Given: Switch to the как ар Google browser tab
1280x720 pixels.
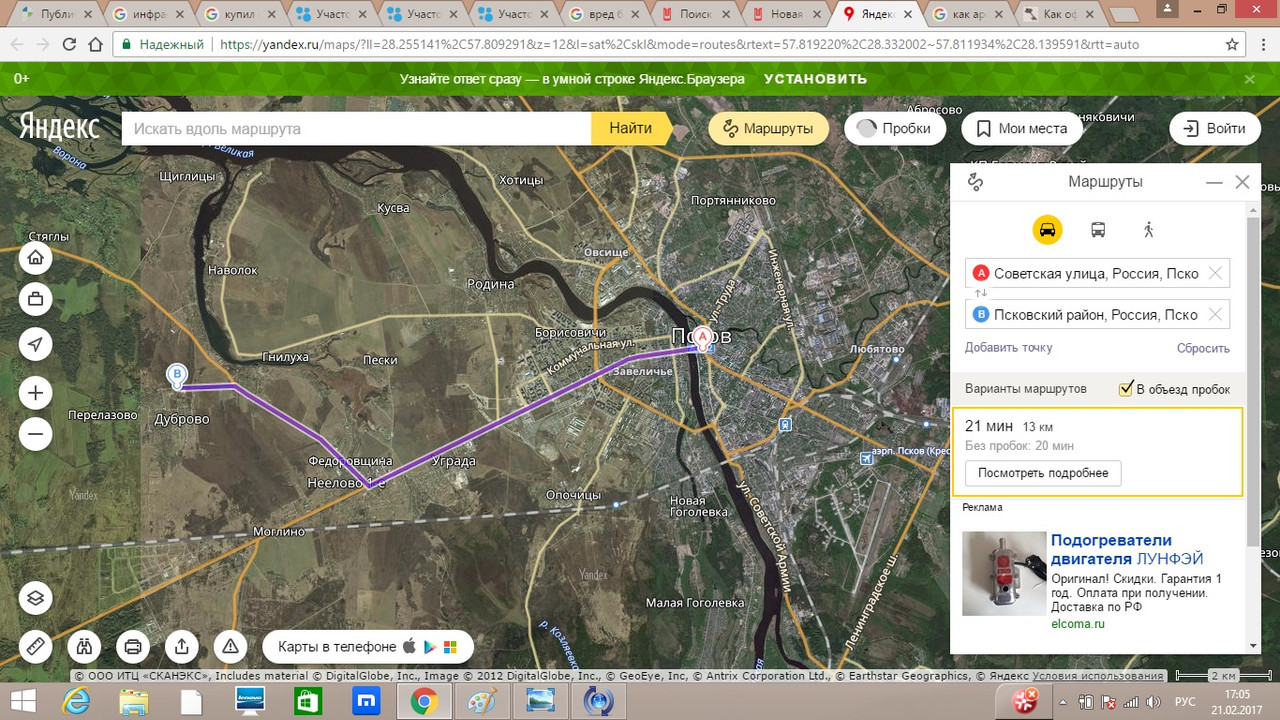Looking at the screenshot, I should pyautogui.click(x=969, y=14).
